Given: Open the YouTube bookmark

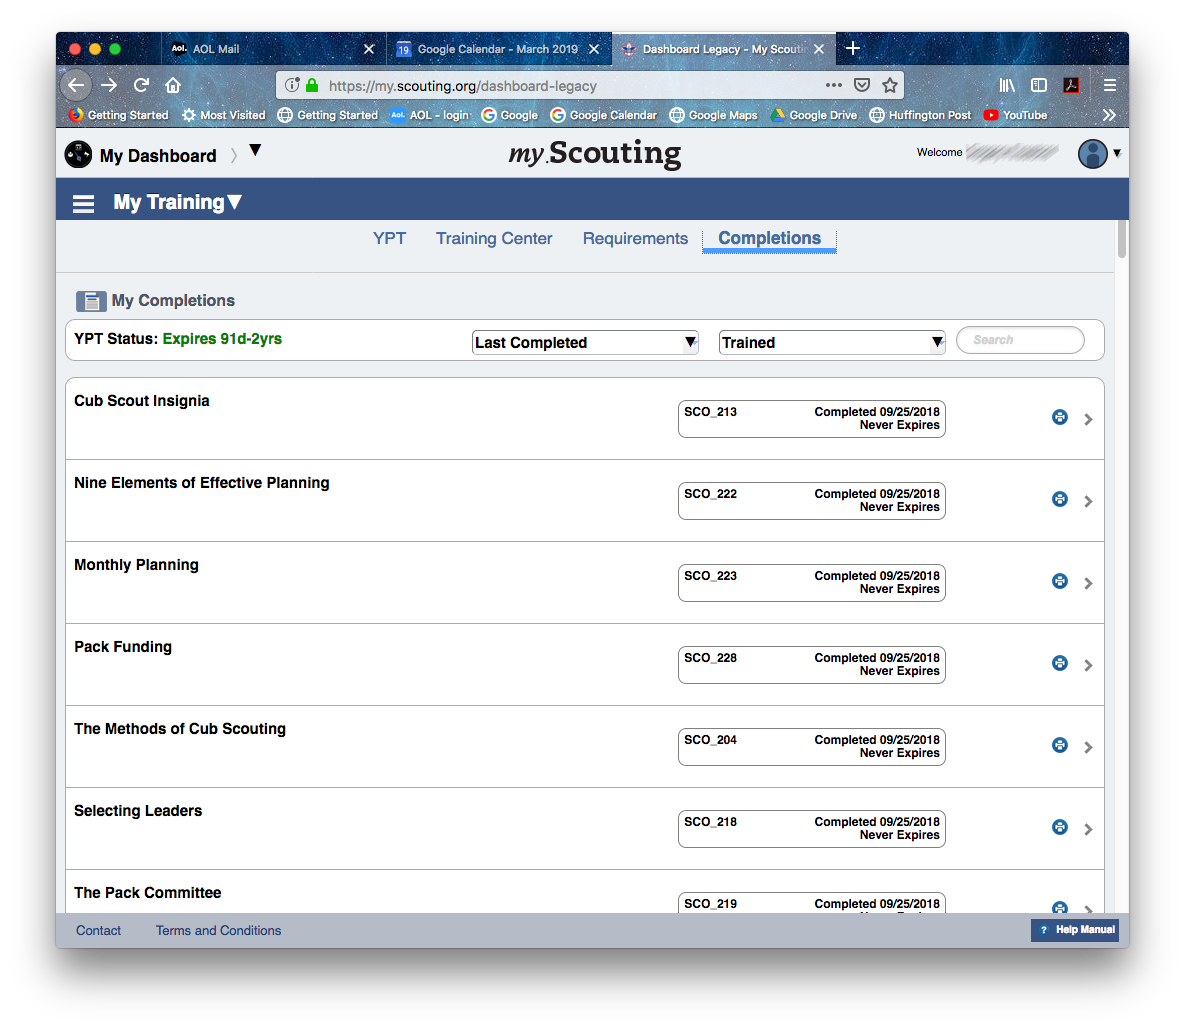Looking at the screenshot, I should (1015, 115).
